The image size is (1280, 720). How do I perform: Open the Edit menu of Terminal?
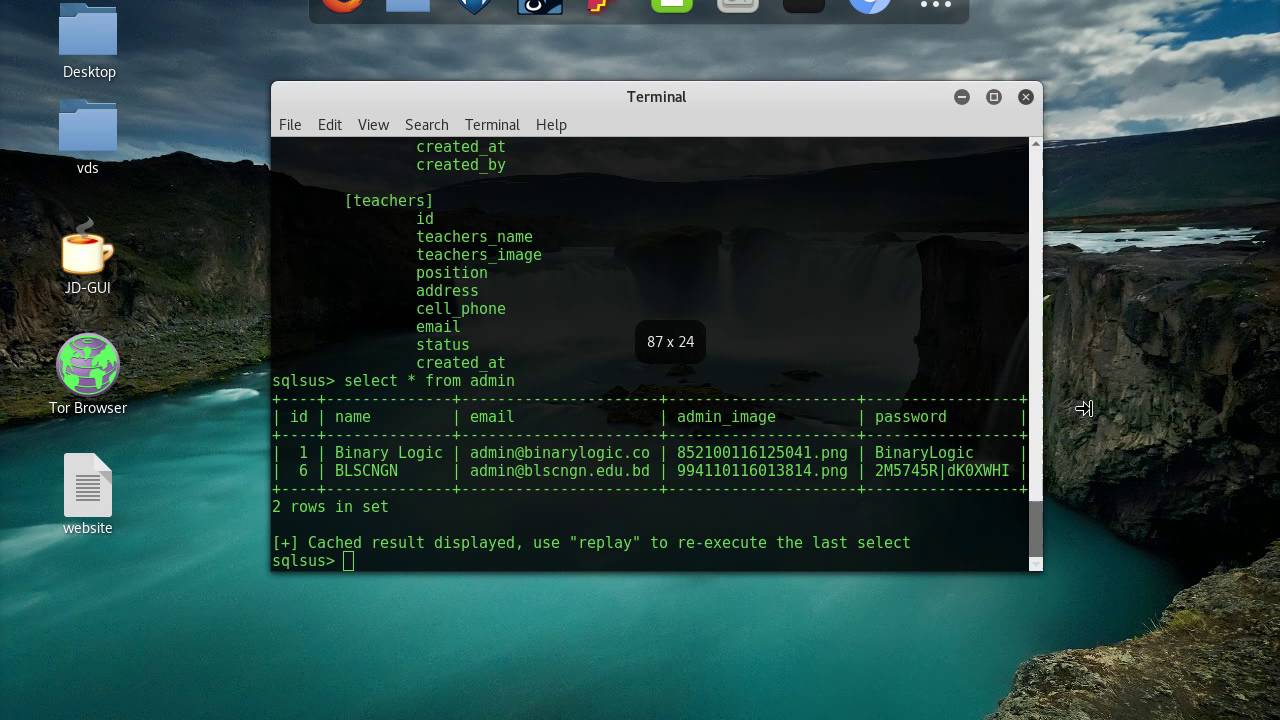[x=329, y=124]
